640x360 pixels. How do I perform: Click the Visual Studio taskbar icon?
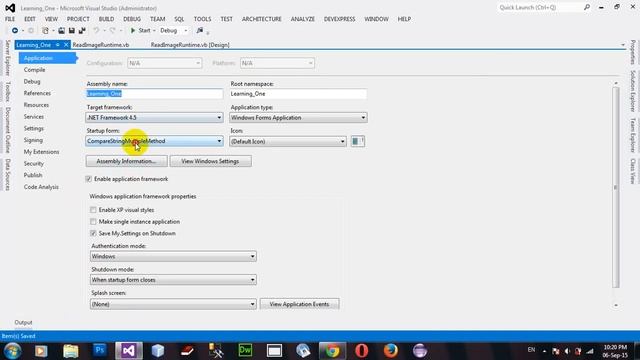[129, 351]
